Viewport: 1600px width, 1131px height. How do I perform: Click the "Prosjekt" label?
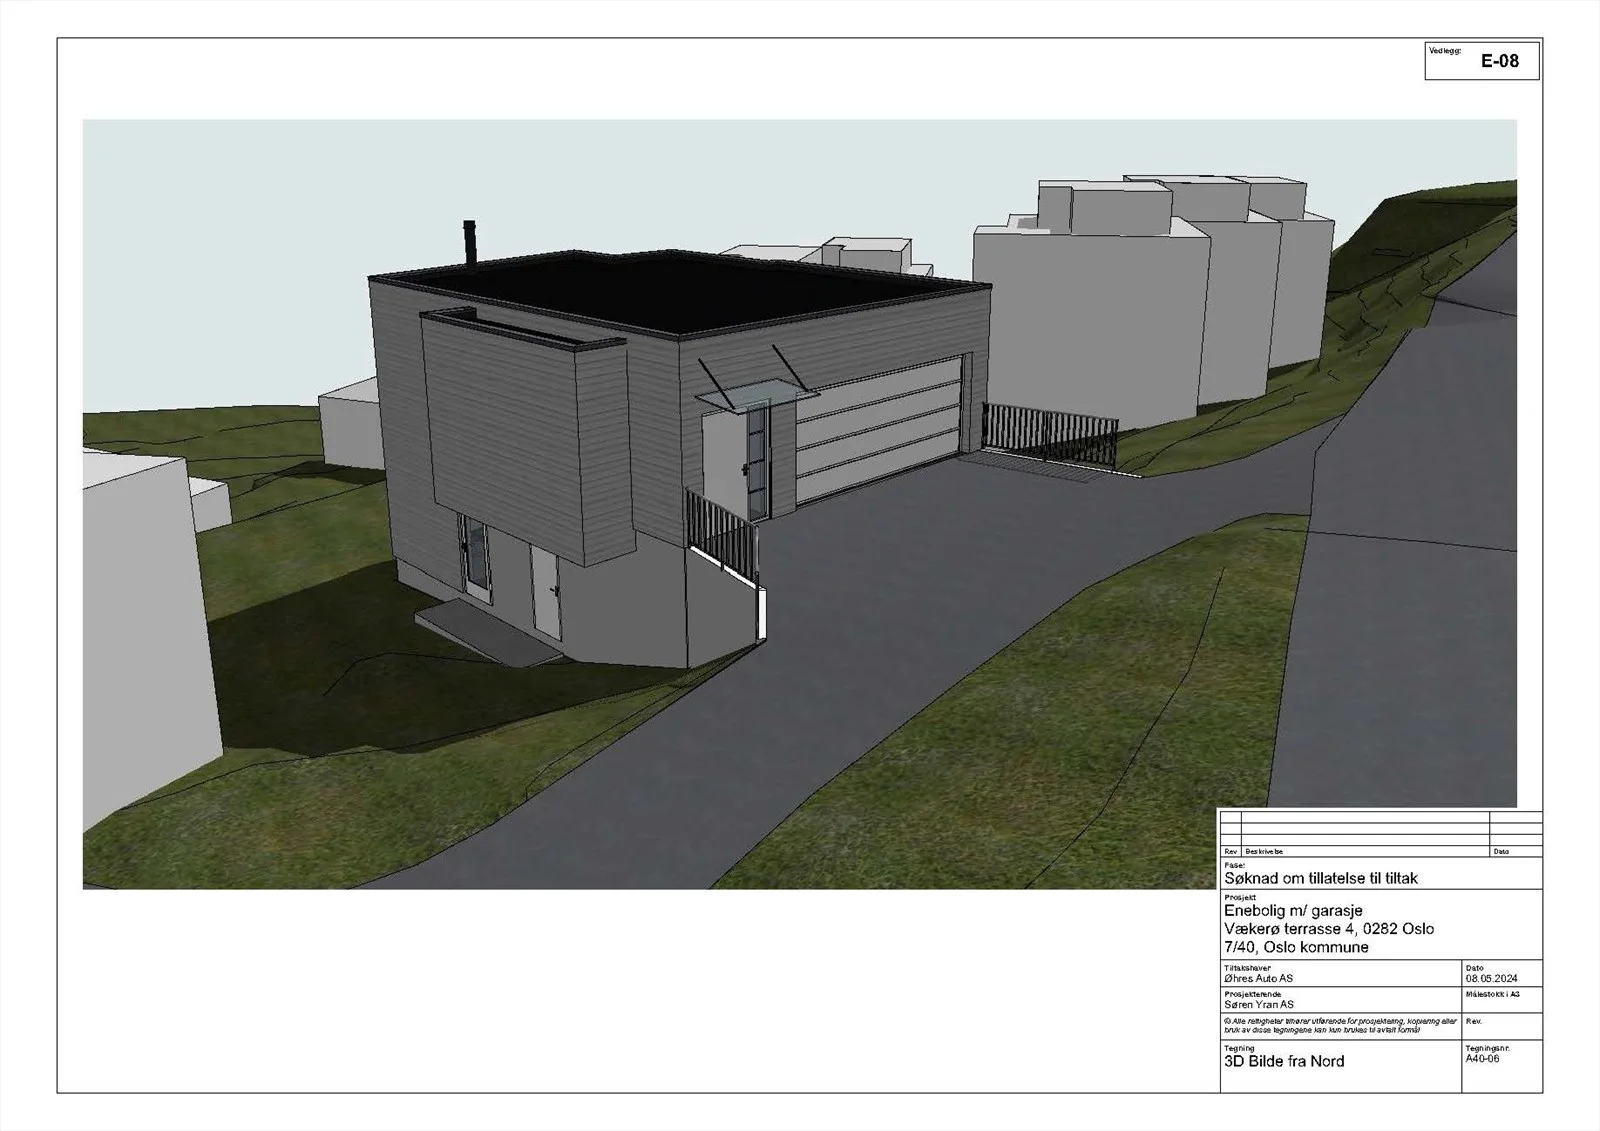coord(1239,898)
